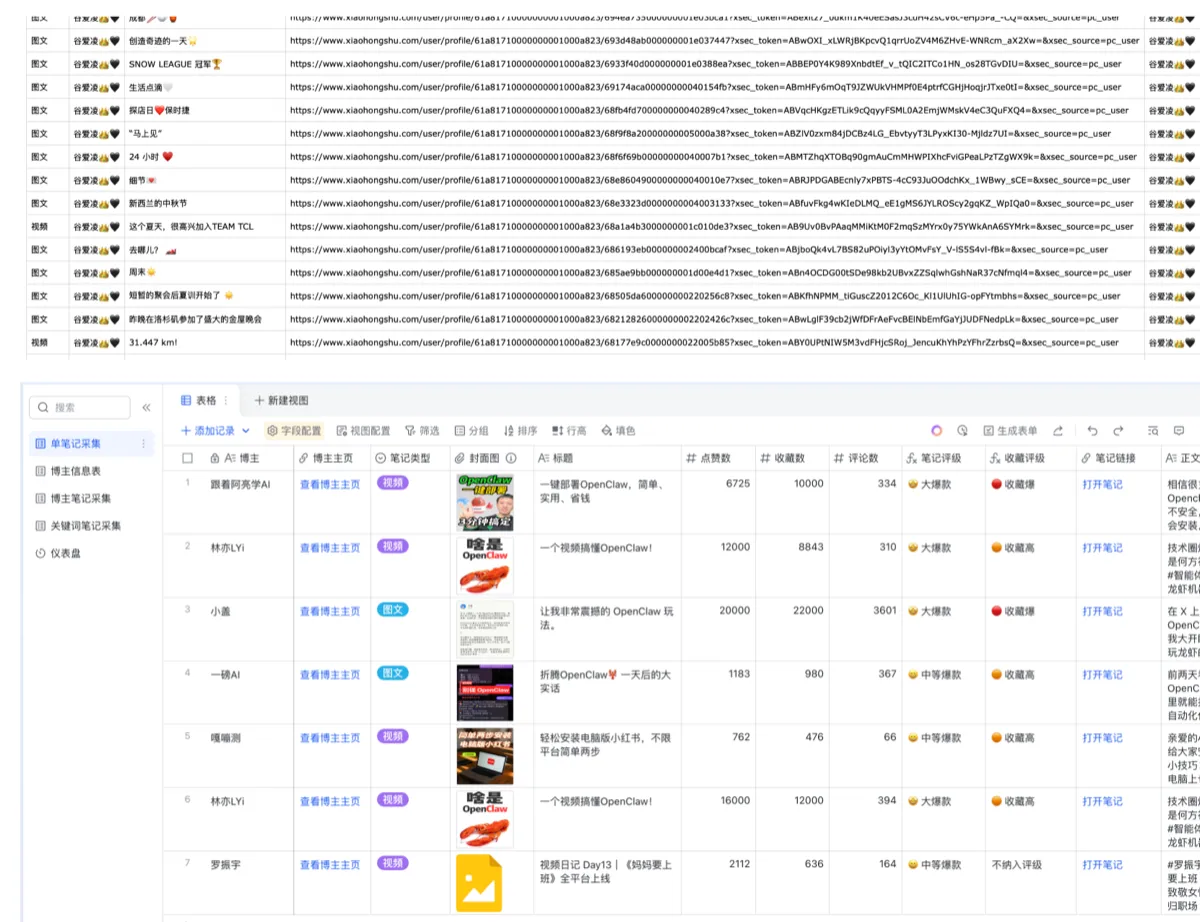Open cover thumbnail in 一磅AI row
The height and width of the screenshot is (922, 1200).
[485, 693]
